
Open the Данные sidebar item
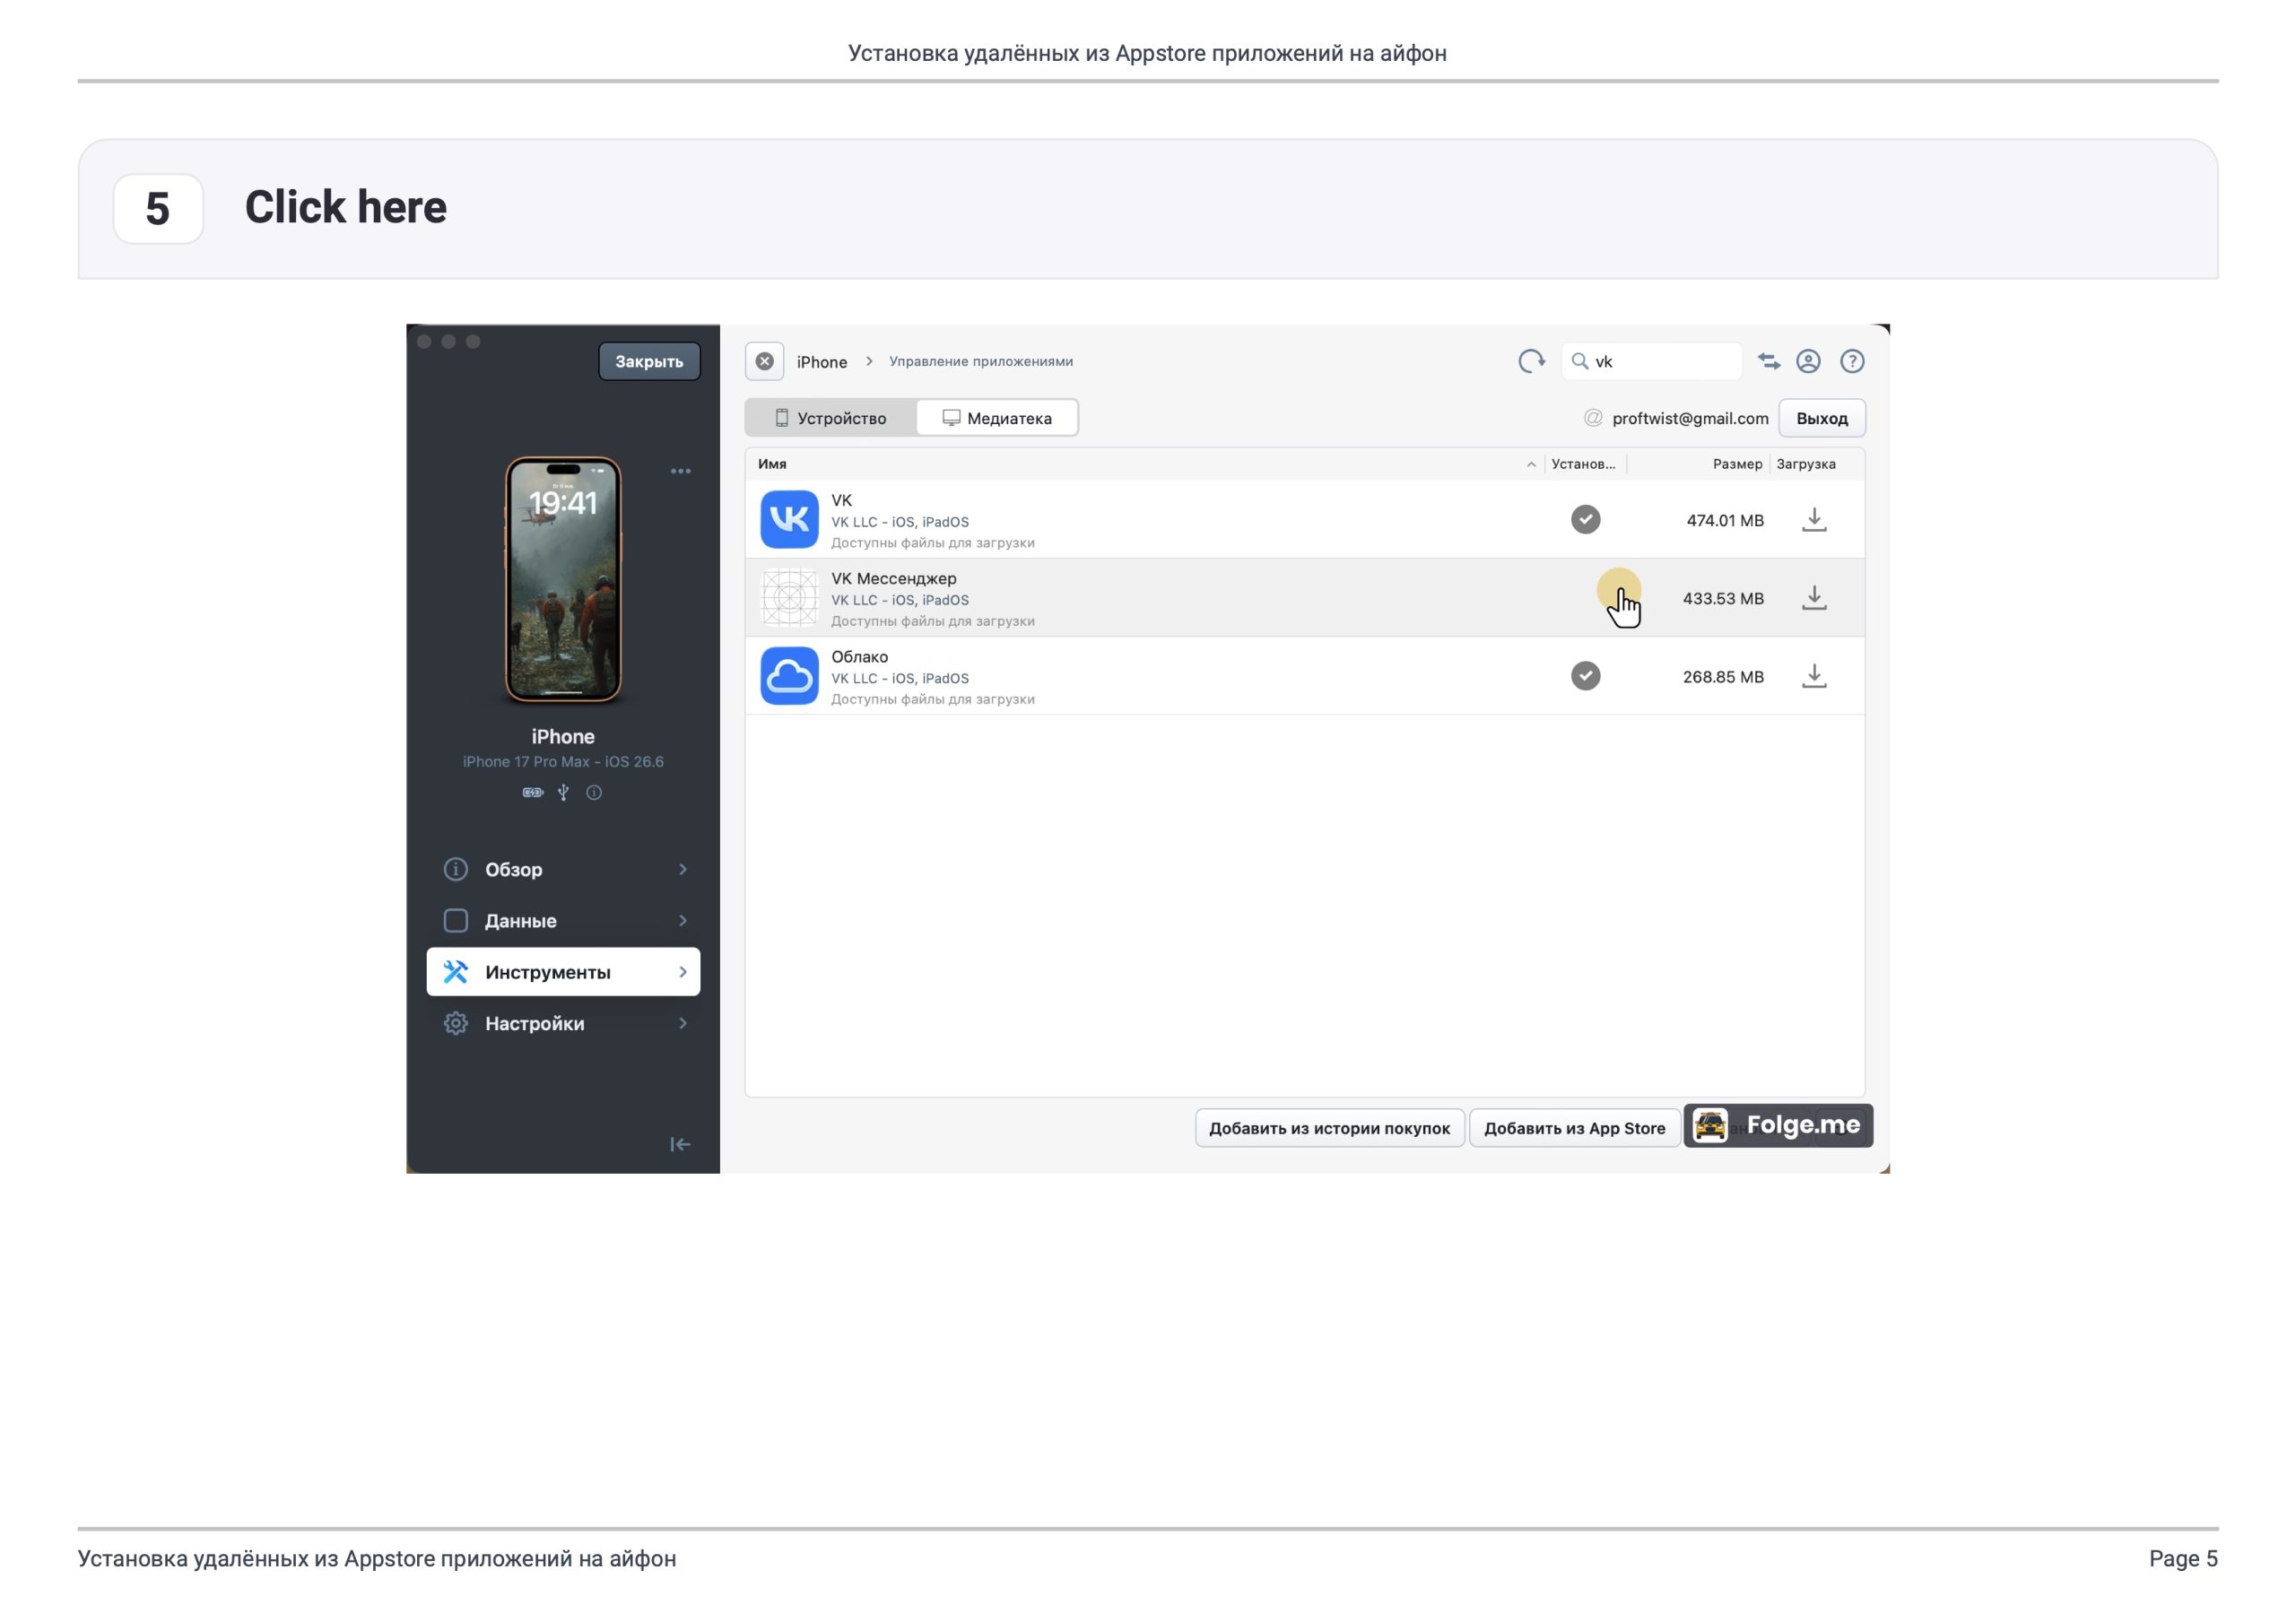tap(563, 920)
